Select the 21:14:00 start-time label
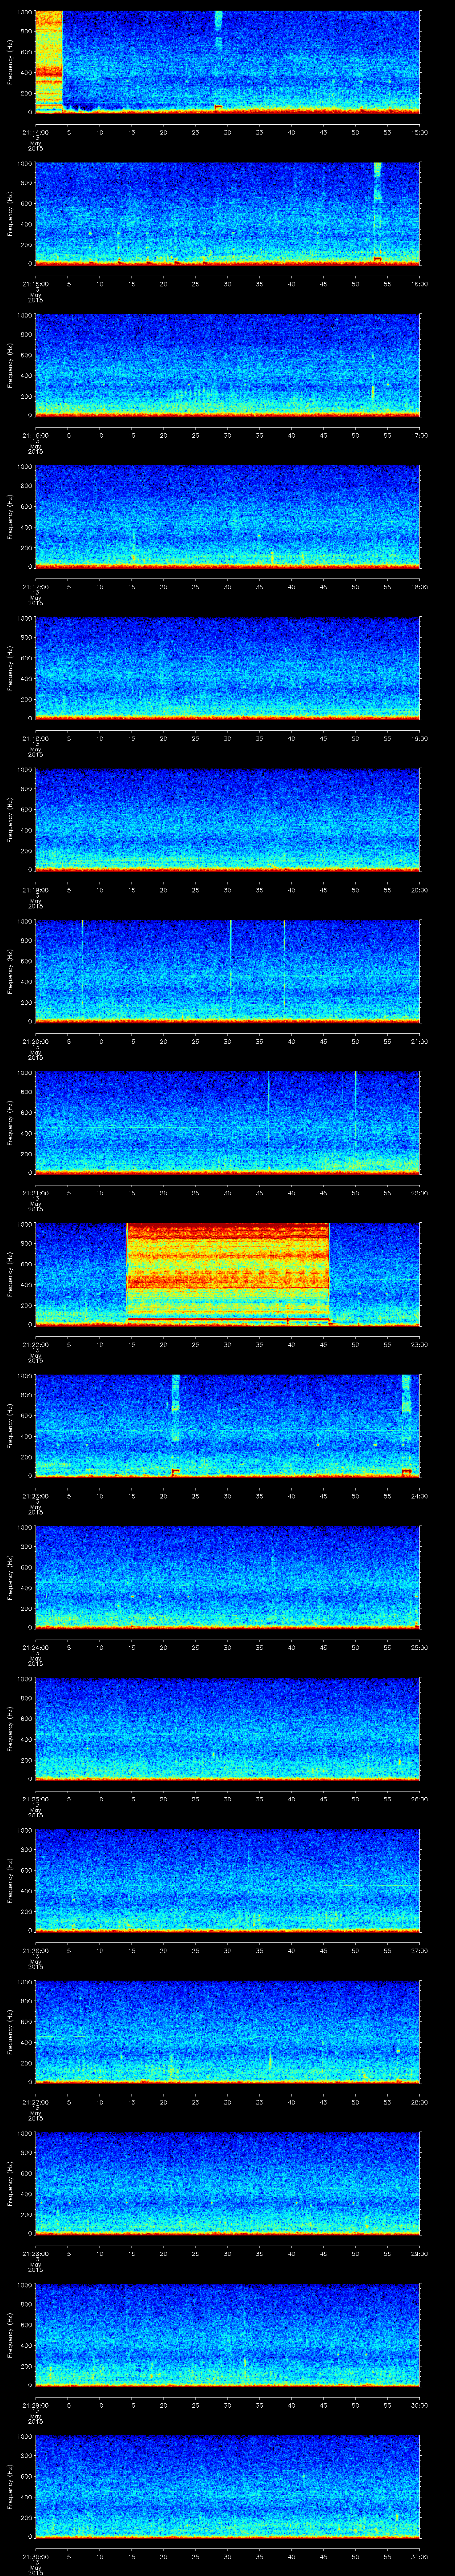The width and height of the screenshot is (455, 2576). 35,131
